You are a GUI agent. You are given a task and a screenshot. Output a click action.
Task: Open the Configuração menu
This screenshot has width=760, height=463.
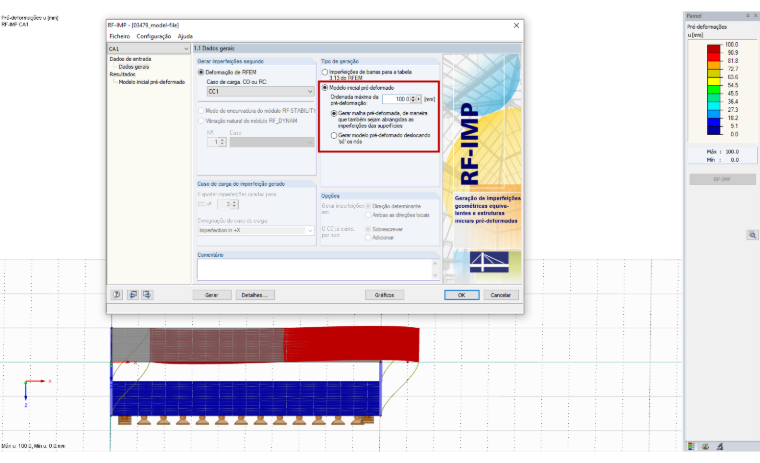[x=154, y=36]
